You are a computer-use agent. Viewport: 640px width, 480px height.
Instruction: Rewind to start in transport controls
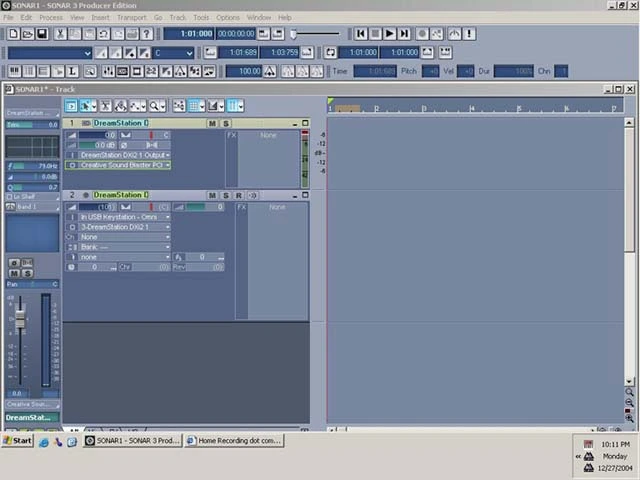(361, 34)
